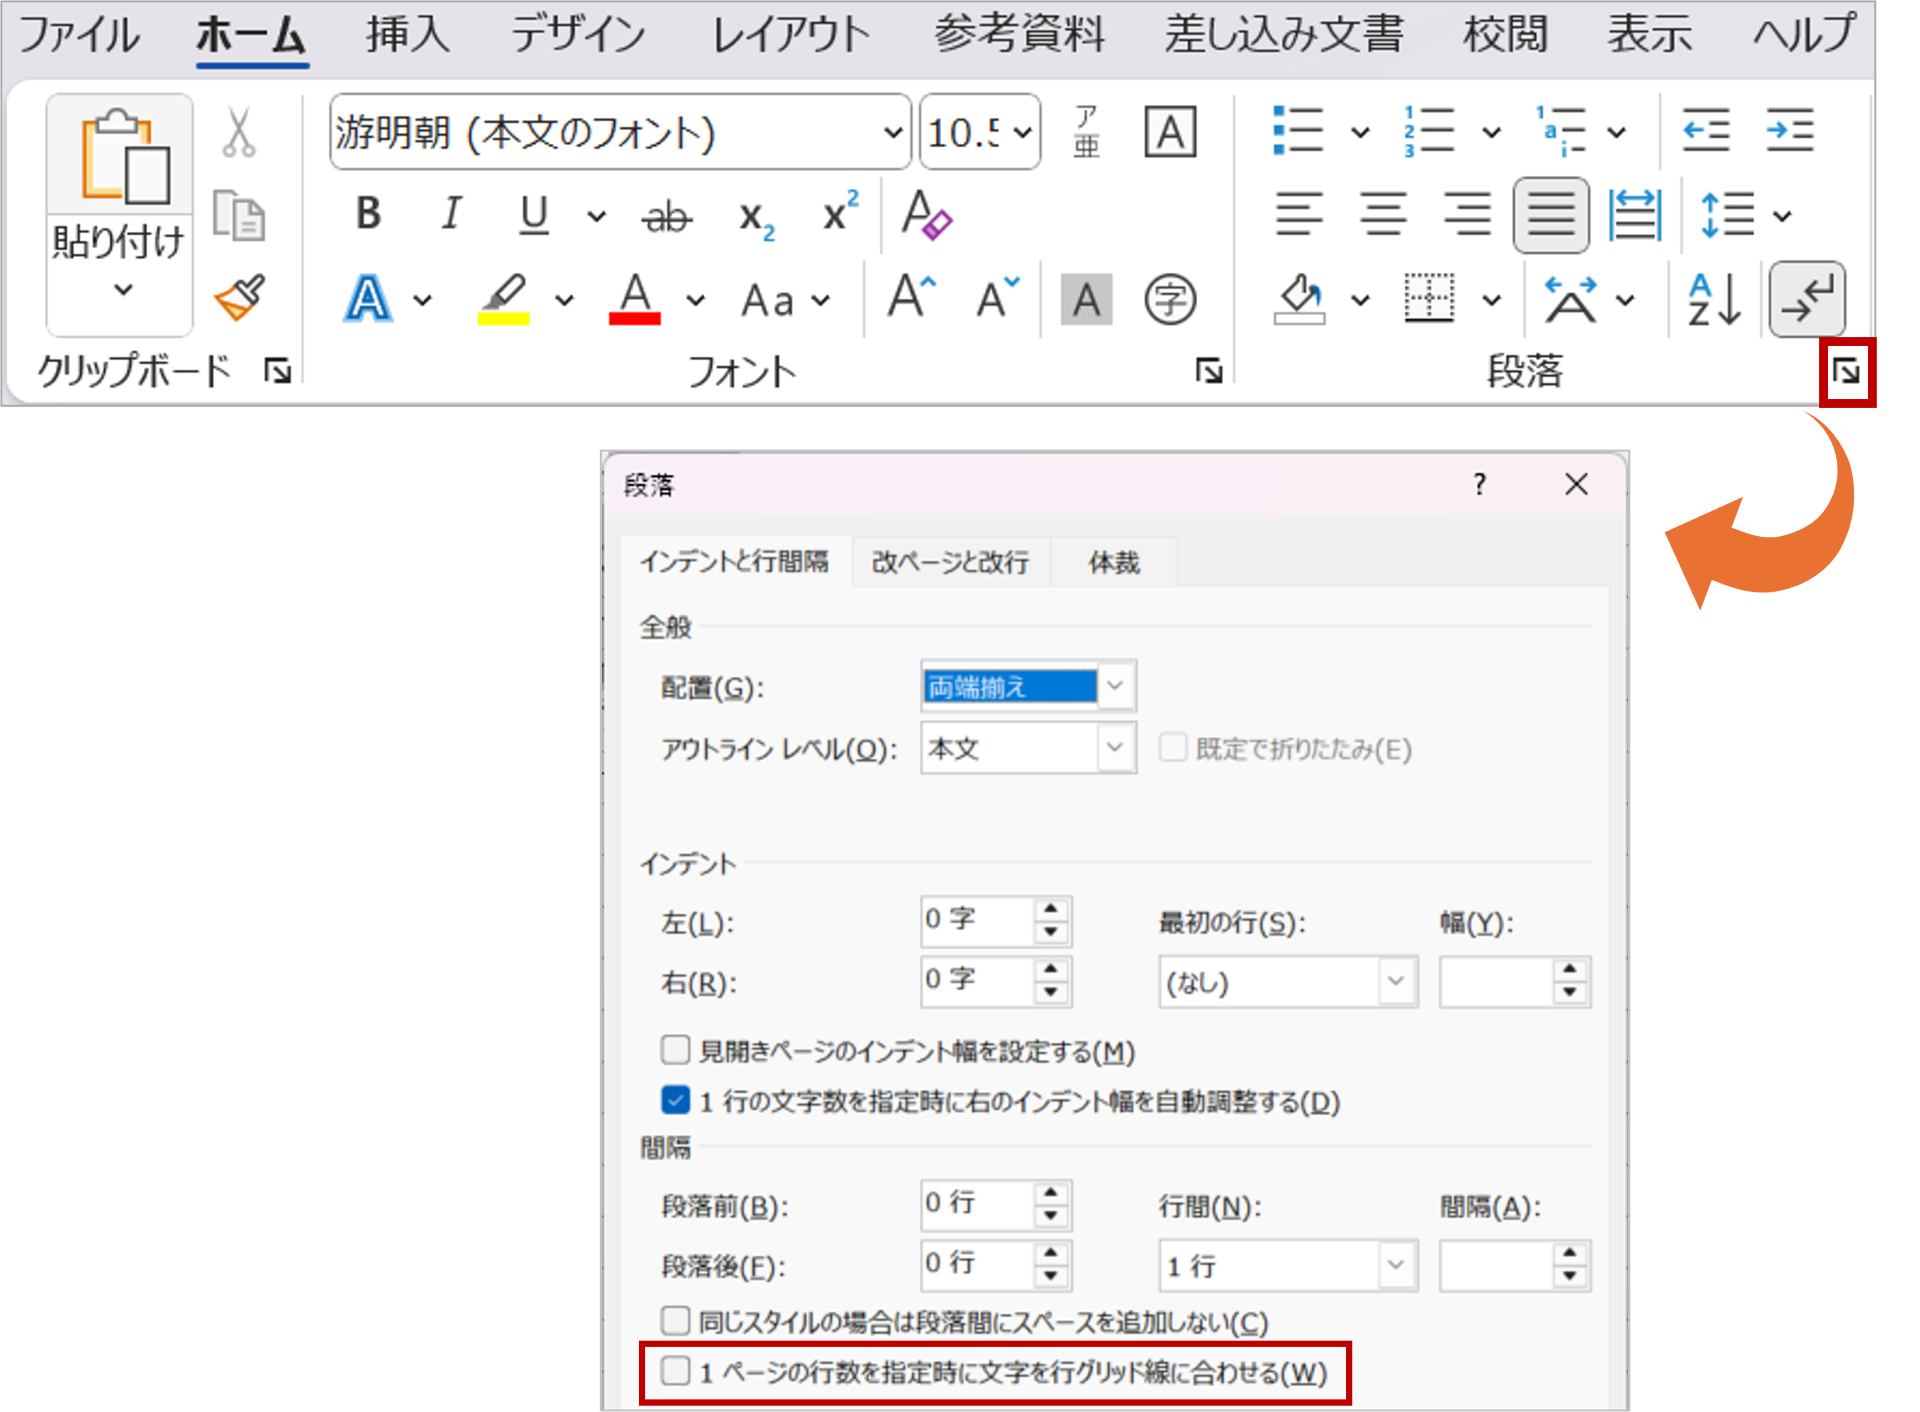This screenshot has width=1920, height=1412.
Task: Click the increase indent icon
Action: click(1789, 131)
